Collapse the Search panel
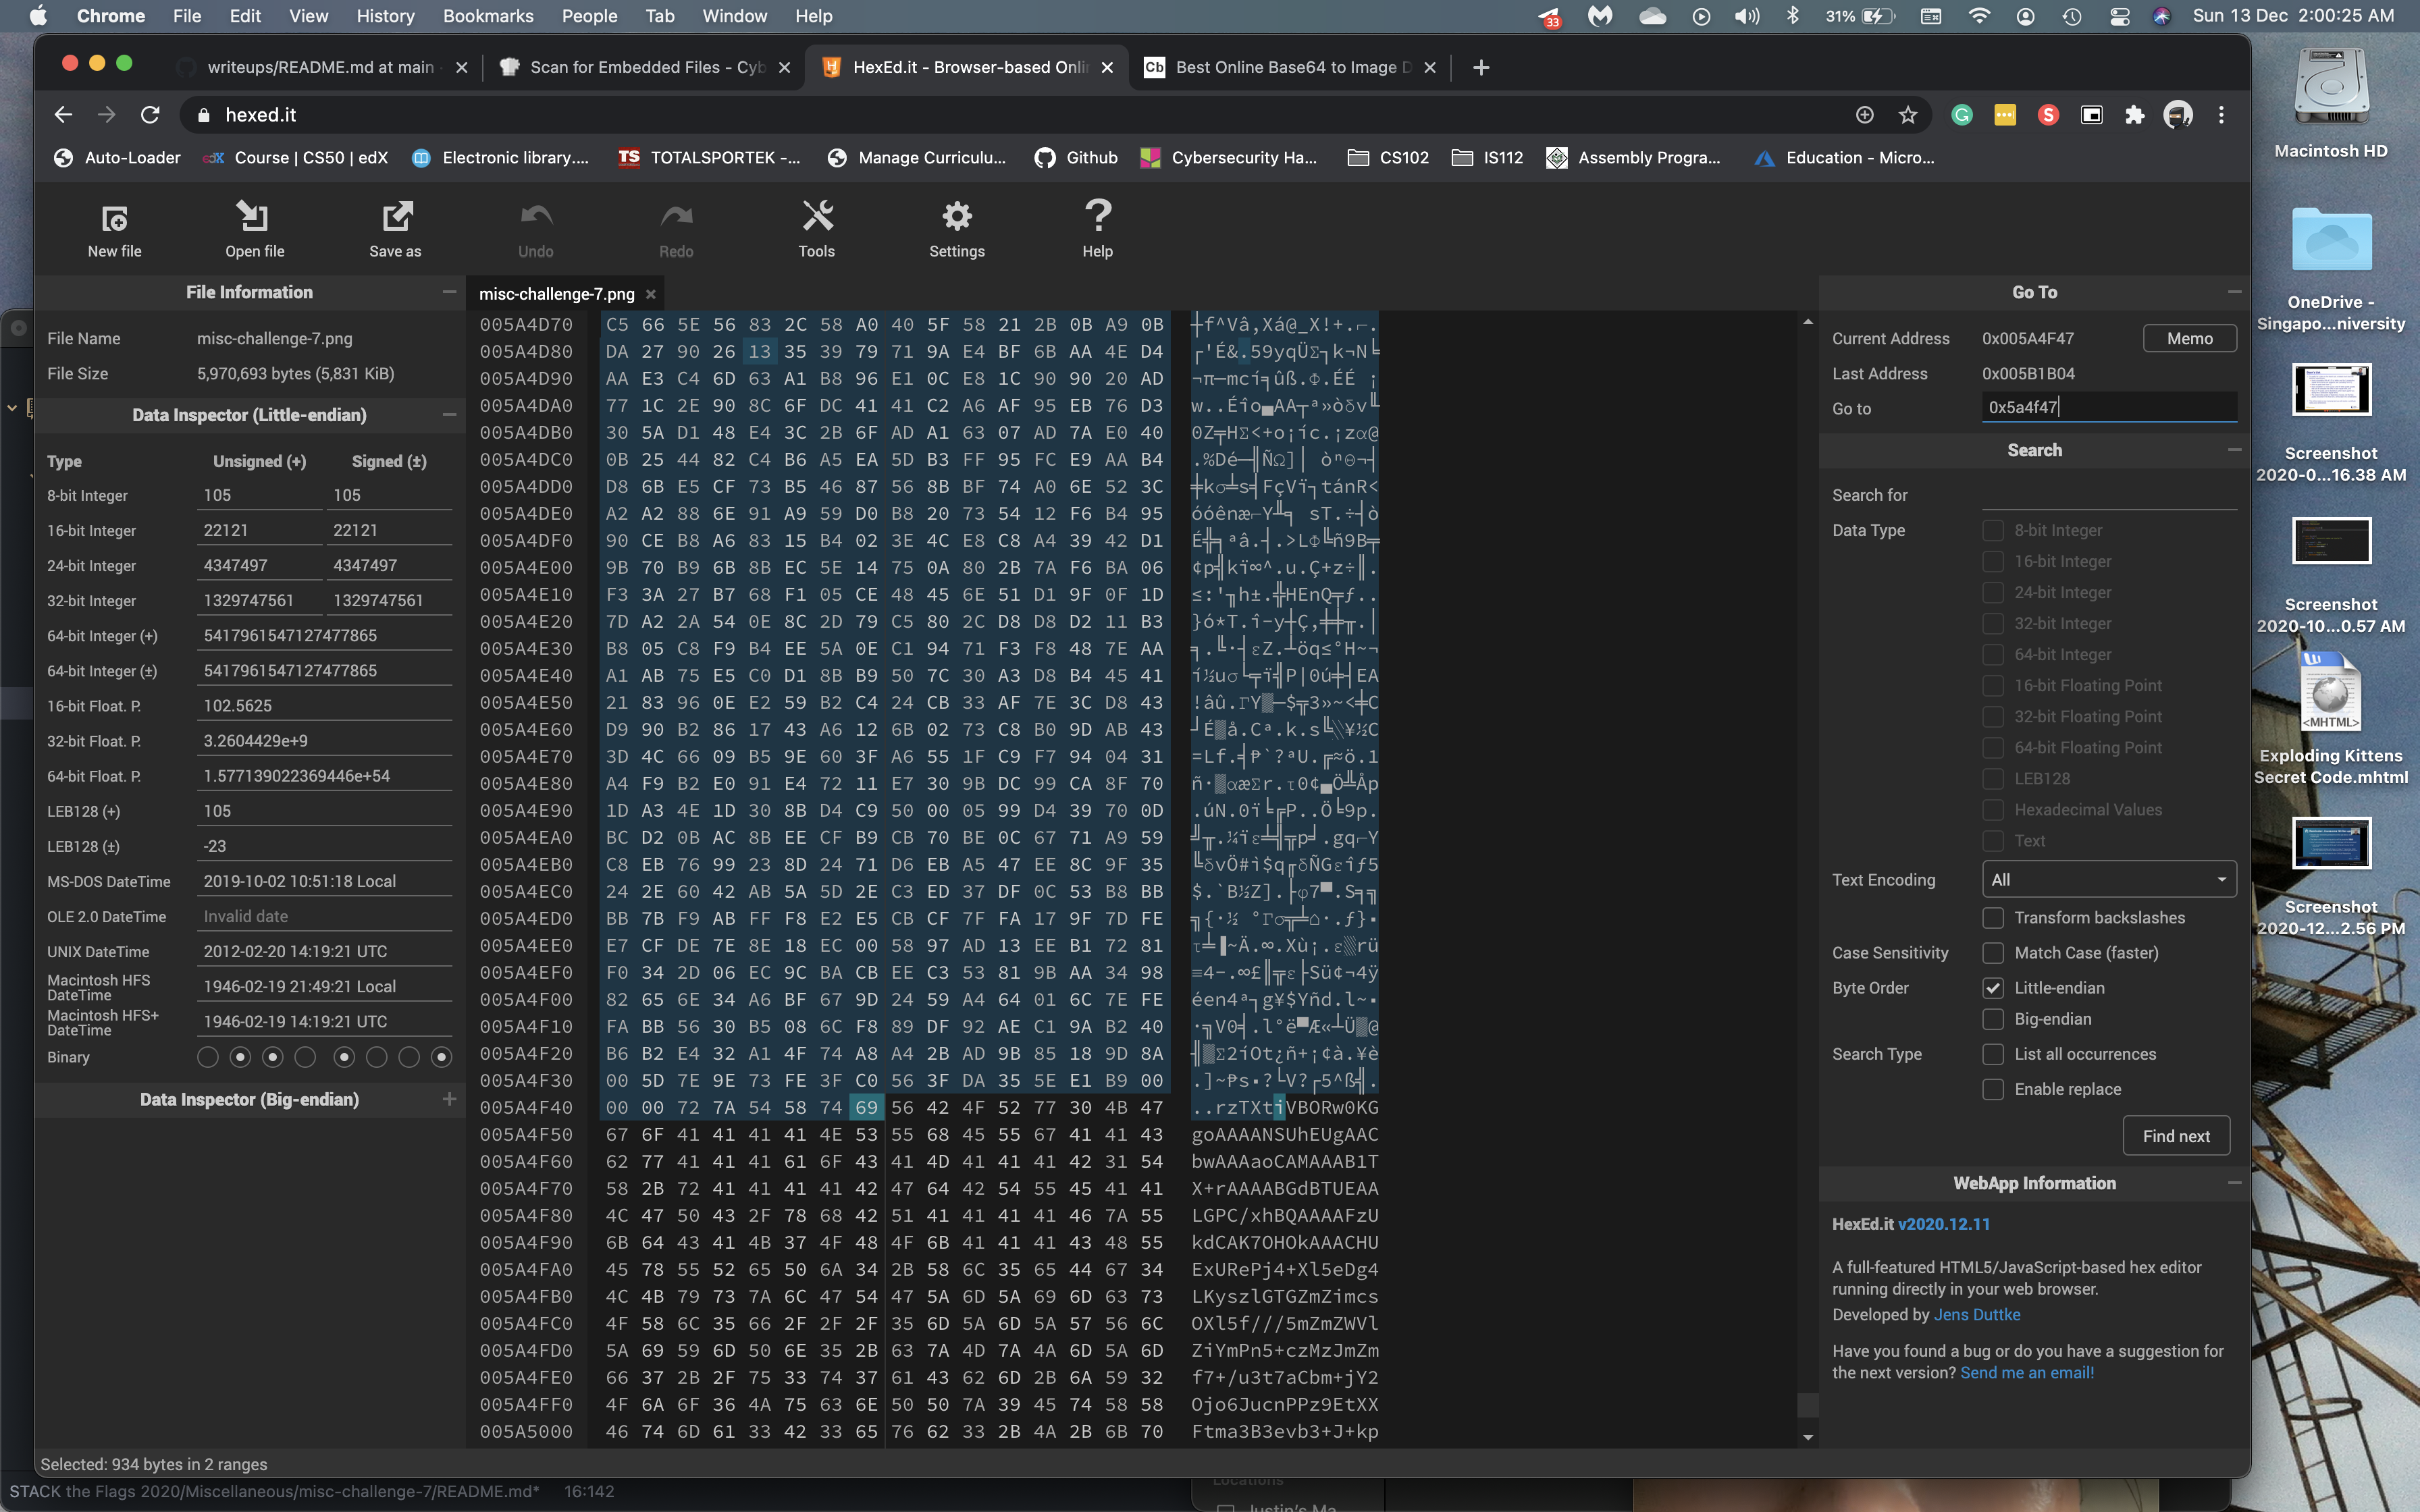This screenshot has height=1512, width=2420. [2234, 450]
